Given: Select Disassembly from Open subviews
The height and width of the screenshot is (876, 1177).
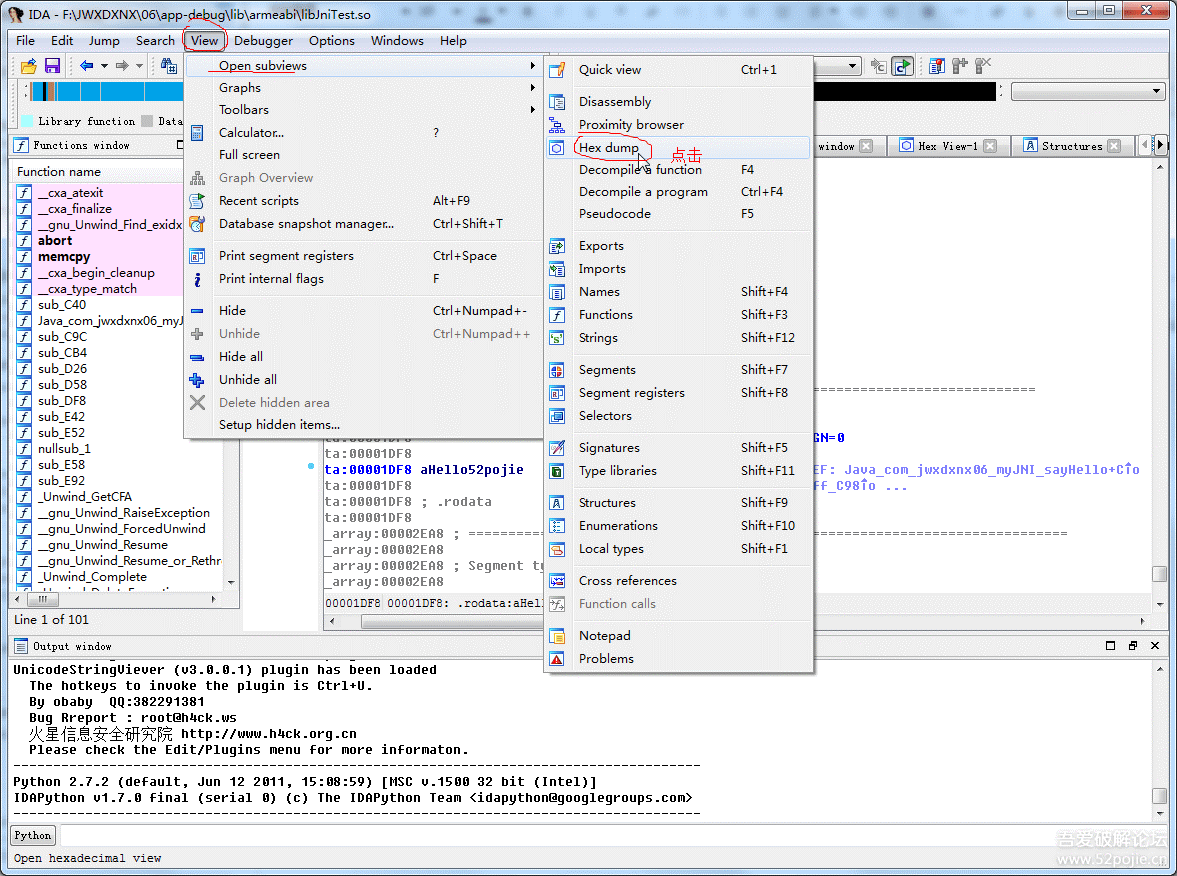Looking at the screenshot, I should pos(614,102).
